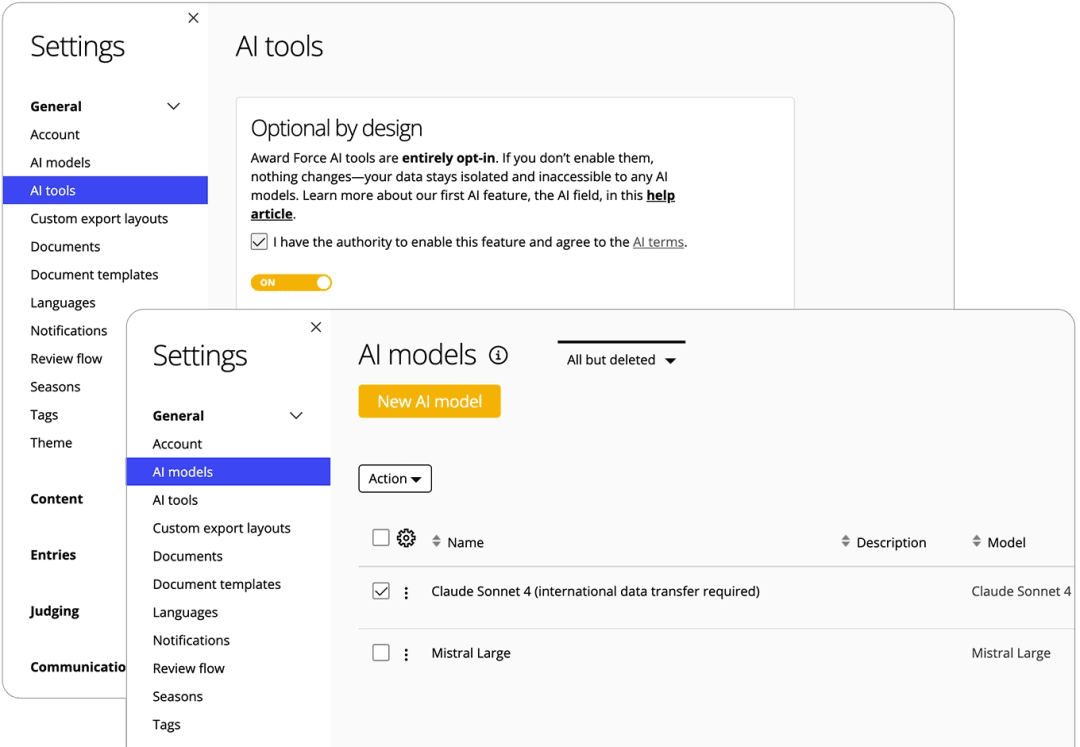Screen dimensions: 1080x747
Task: Toggle the authority agreement checkbox
Action: [x=259, y=242]
